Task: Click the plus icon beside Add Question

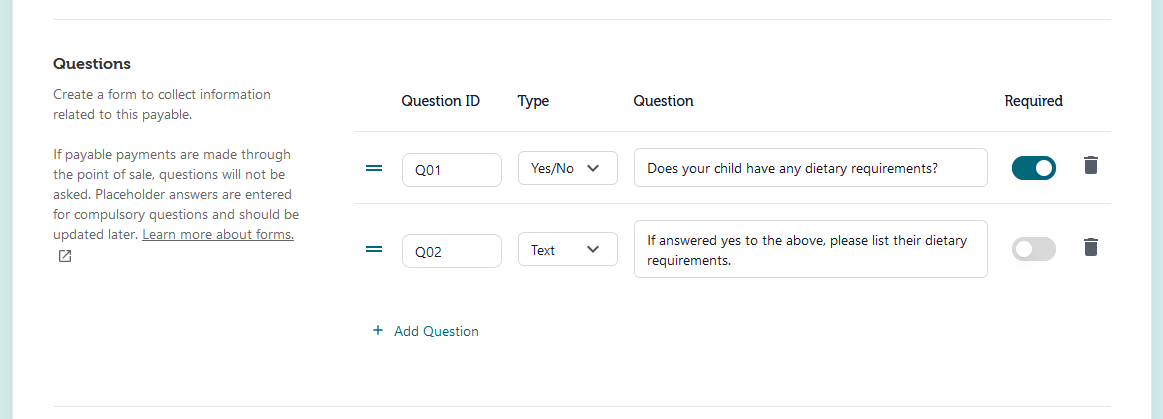Action: click(x=378, y=331)
